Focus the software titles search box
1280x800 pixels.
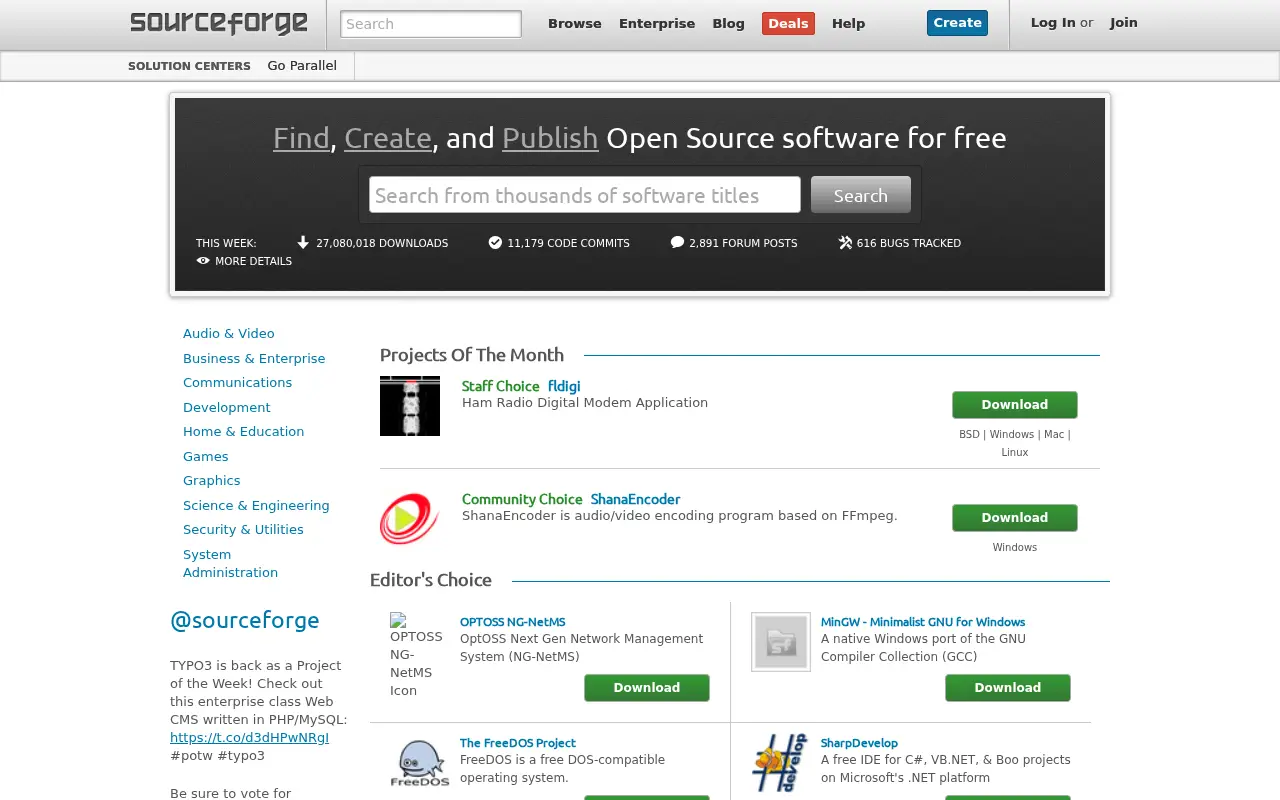click(585, 195)
